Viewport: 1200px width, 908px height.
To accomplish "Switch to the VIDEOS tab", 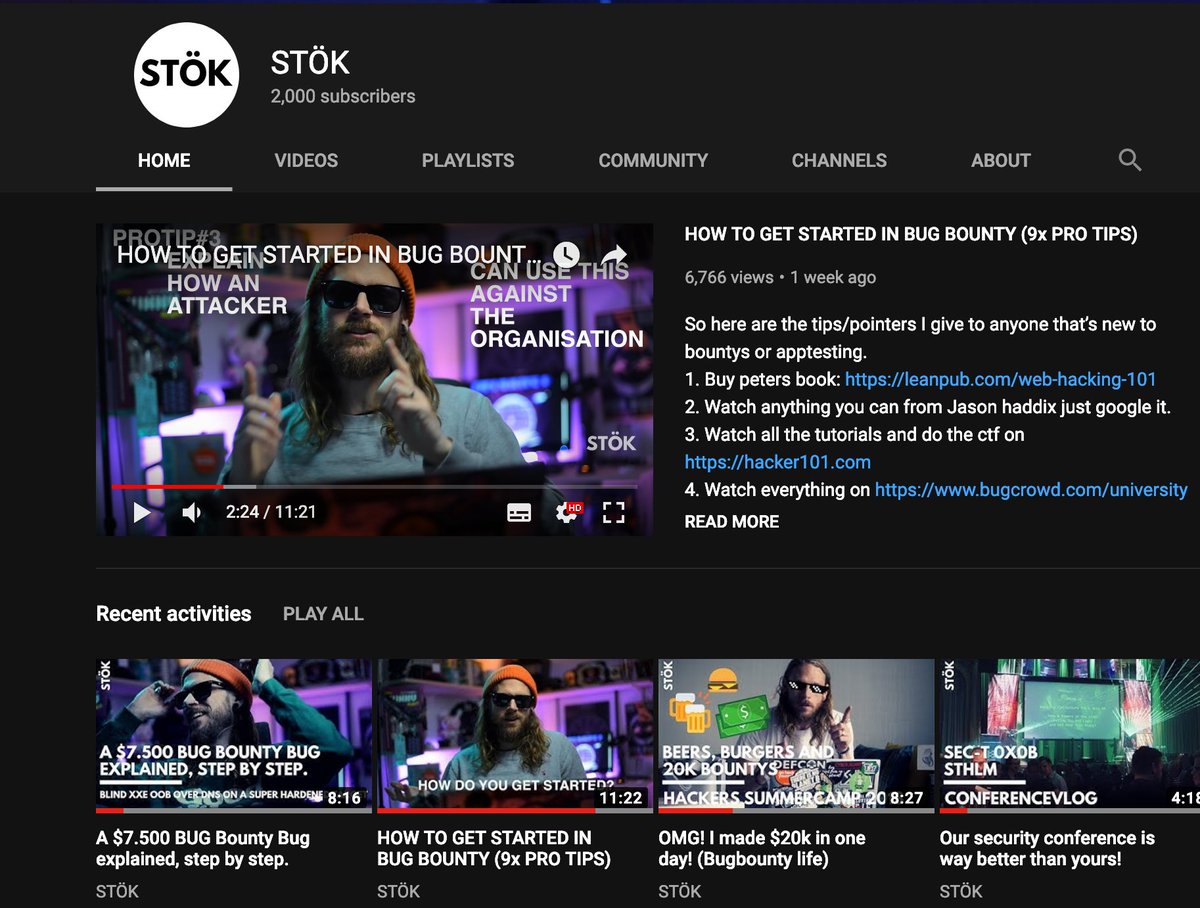I will [x=306, y=160].
